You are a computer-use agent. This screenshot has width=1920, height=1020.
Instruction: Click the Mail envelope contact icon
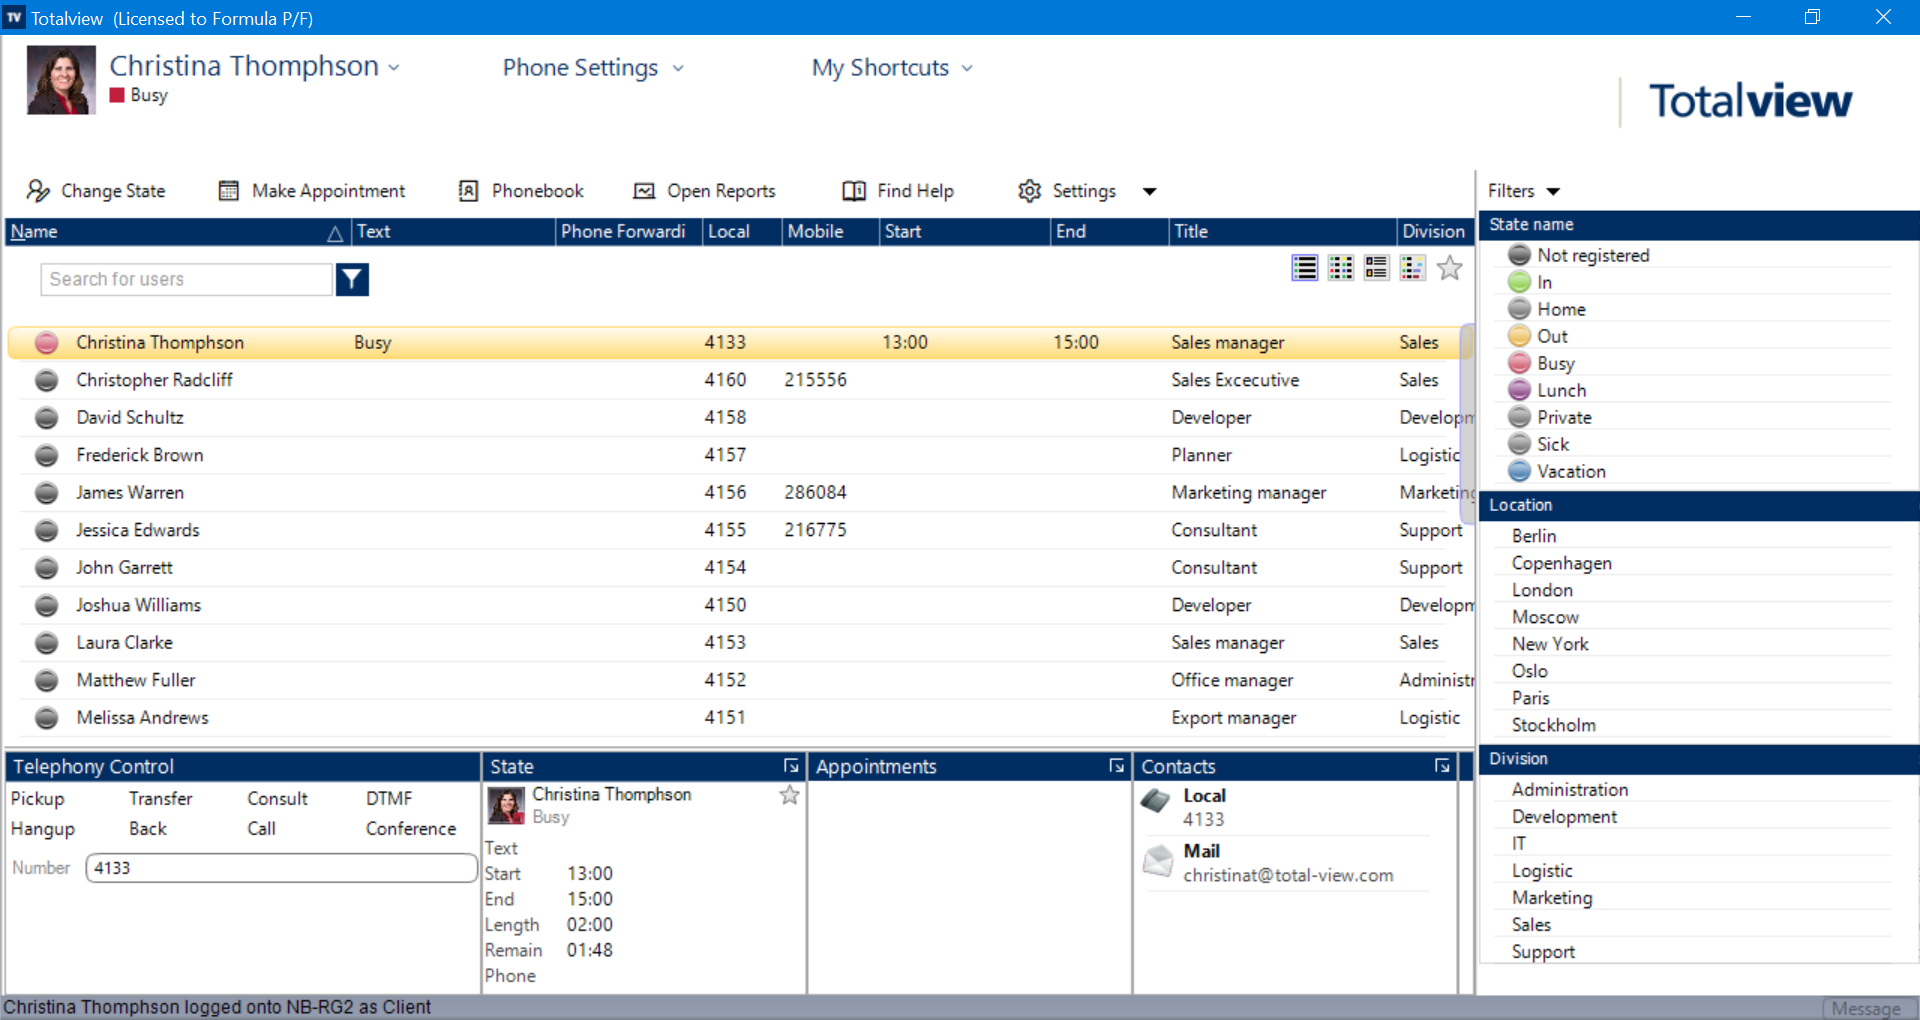pos(1158,860)
